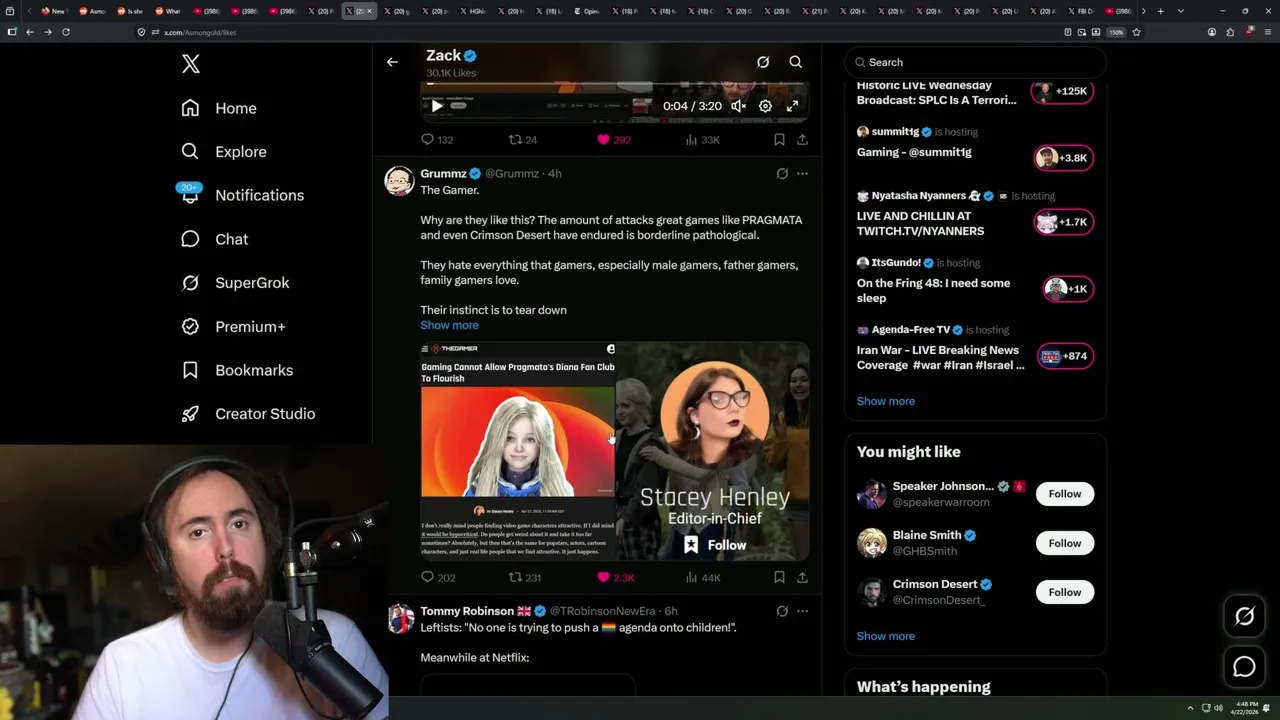This screenshot has height=720, width=1280.
Task: Unmute the video volume icon
Action: (x=738, y=106)
